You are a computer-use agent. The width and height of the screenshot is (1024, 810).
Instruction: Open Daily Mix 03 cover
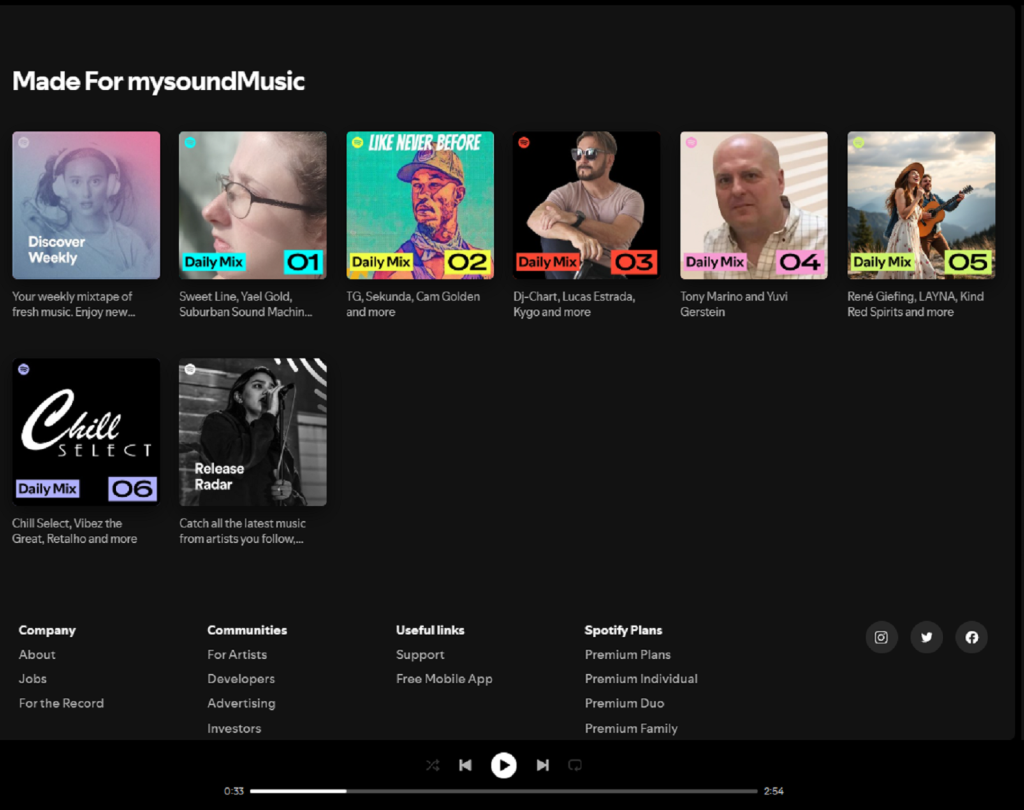click(586, 205)
